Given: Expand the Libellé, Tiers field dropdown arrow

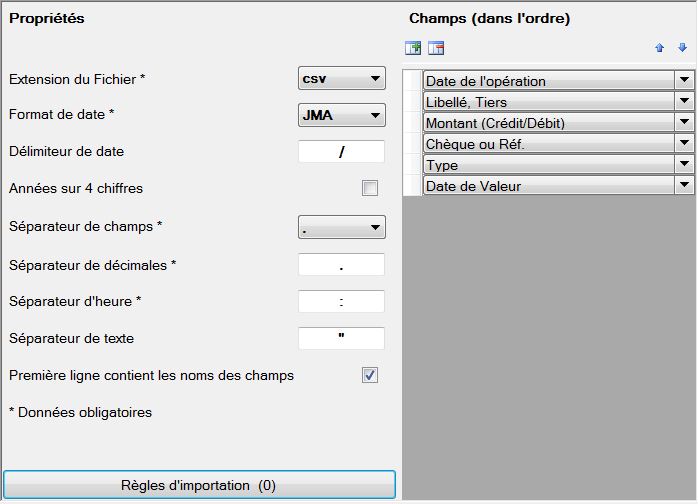Looking at the screenshot, I should pos(684,101).
